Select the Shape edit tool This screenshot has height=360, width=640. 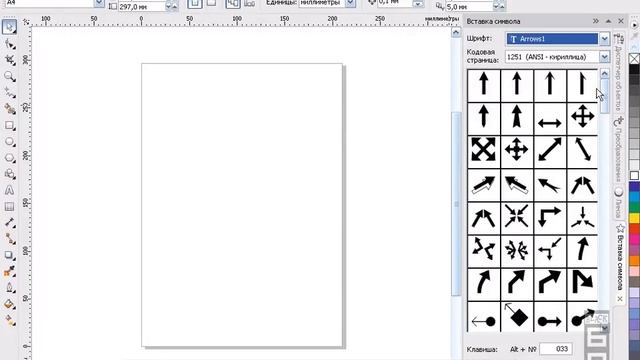9,44
